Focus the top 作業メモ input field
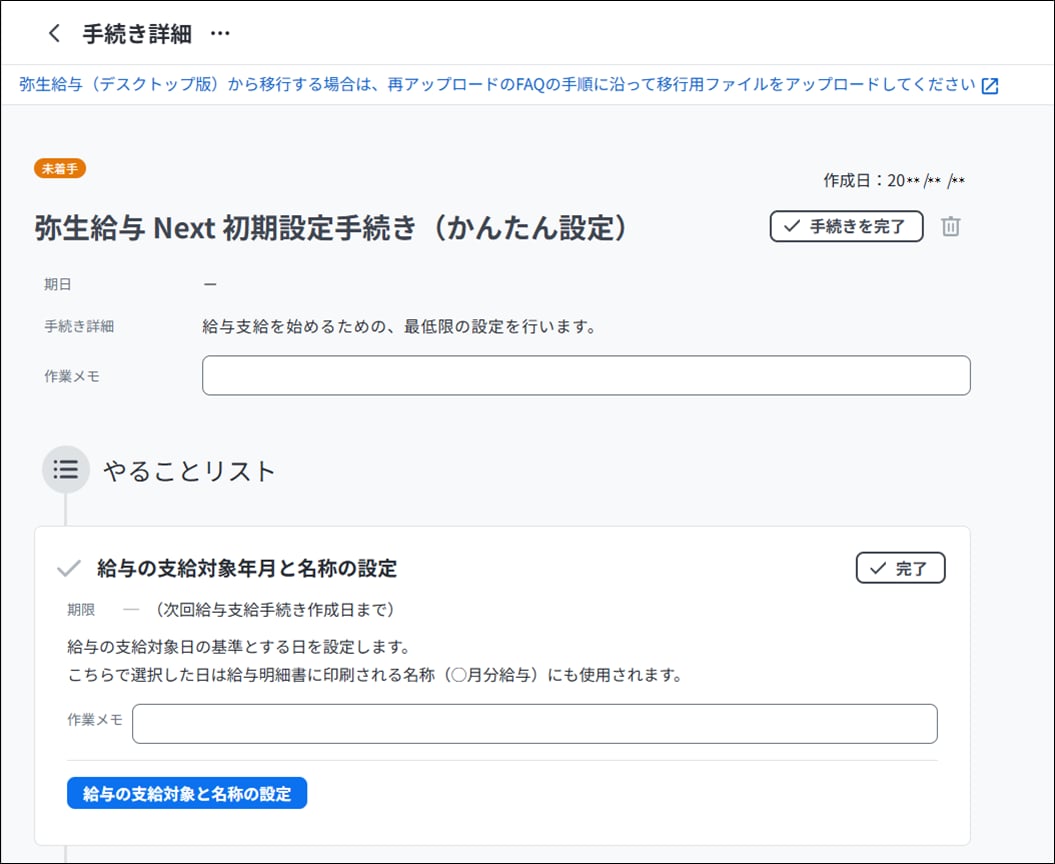 click(x=585, y=375)
